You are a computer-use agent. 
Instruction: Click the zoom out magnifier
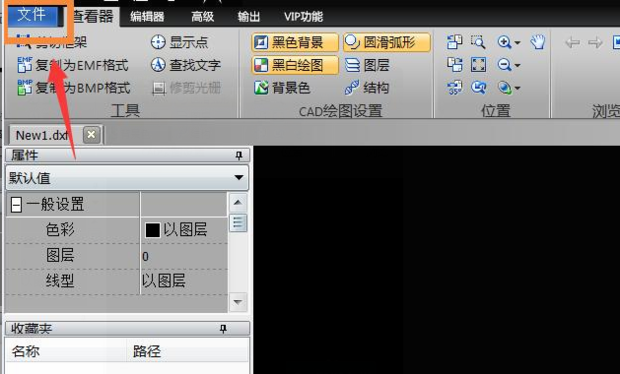[505, 64]
